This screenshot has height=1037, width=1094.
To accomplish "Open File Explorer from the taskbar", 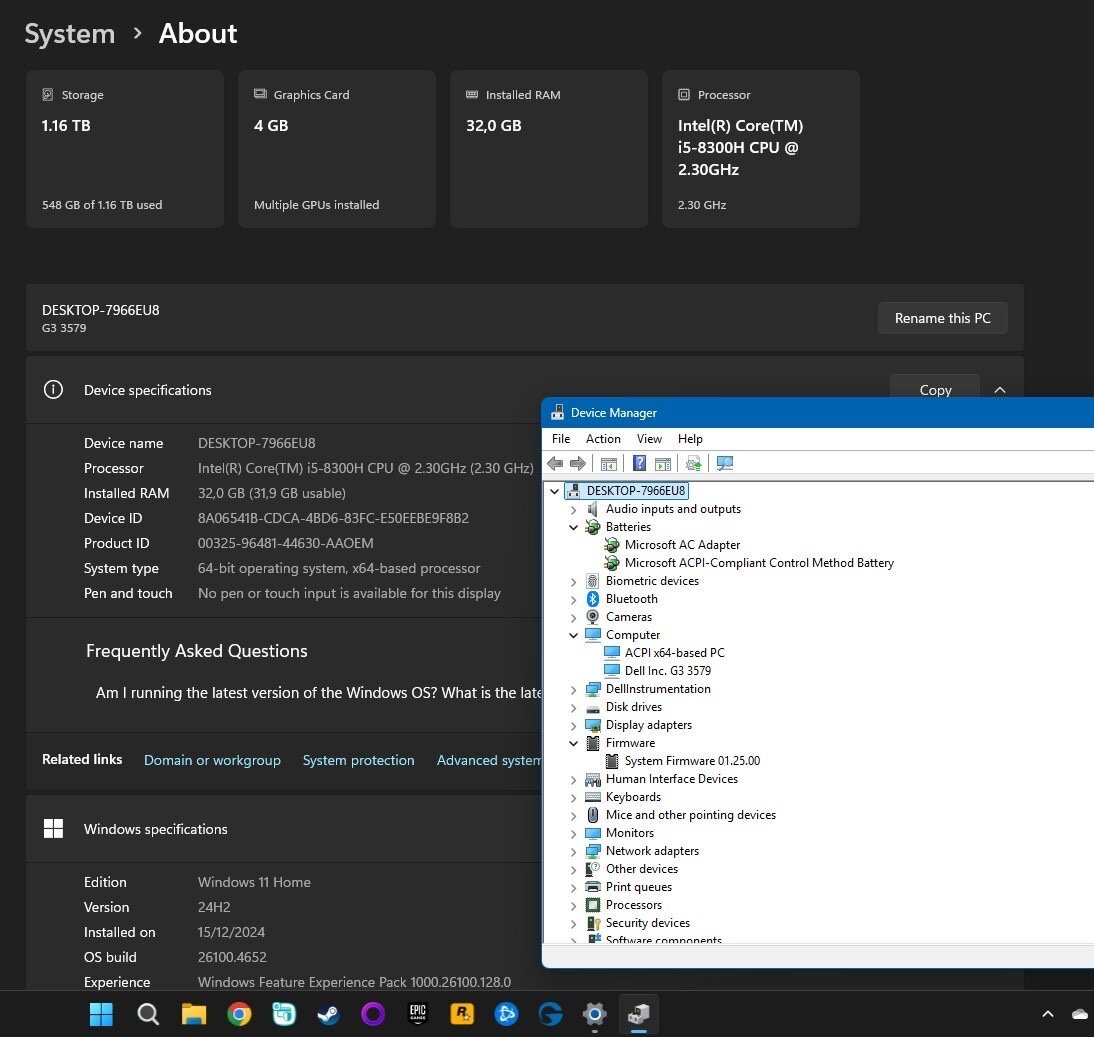I will (x=194, y=1014).
